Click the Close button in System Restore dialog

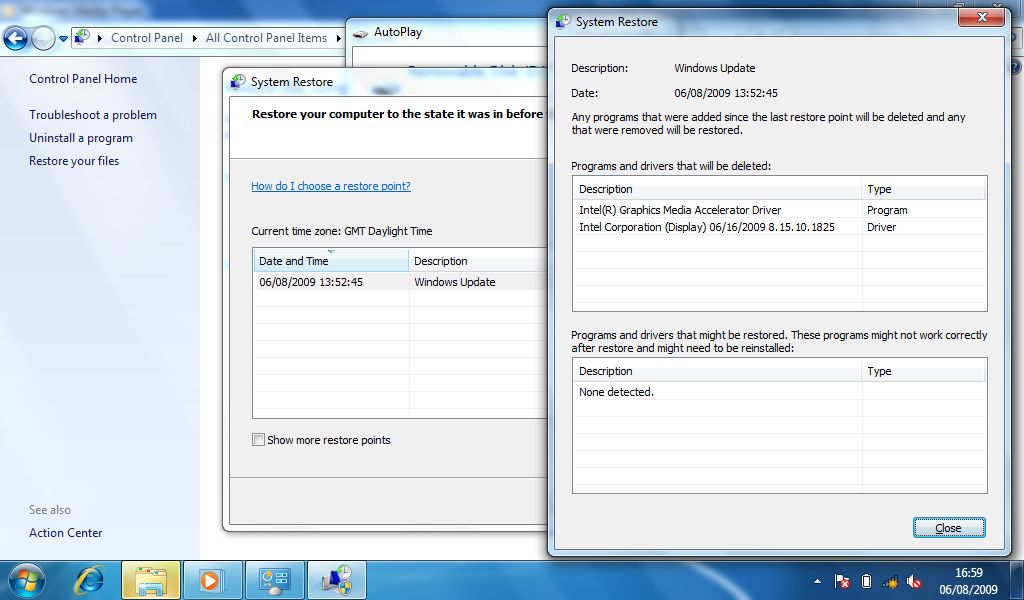click(x=948, y=528)
